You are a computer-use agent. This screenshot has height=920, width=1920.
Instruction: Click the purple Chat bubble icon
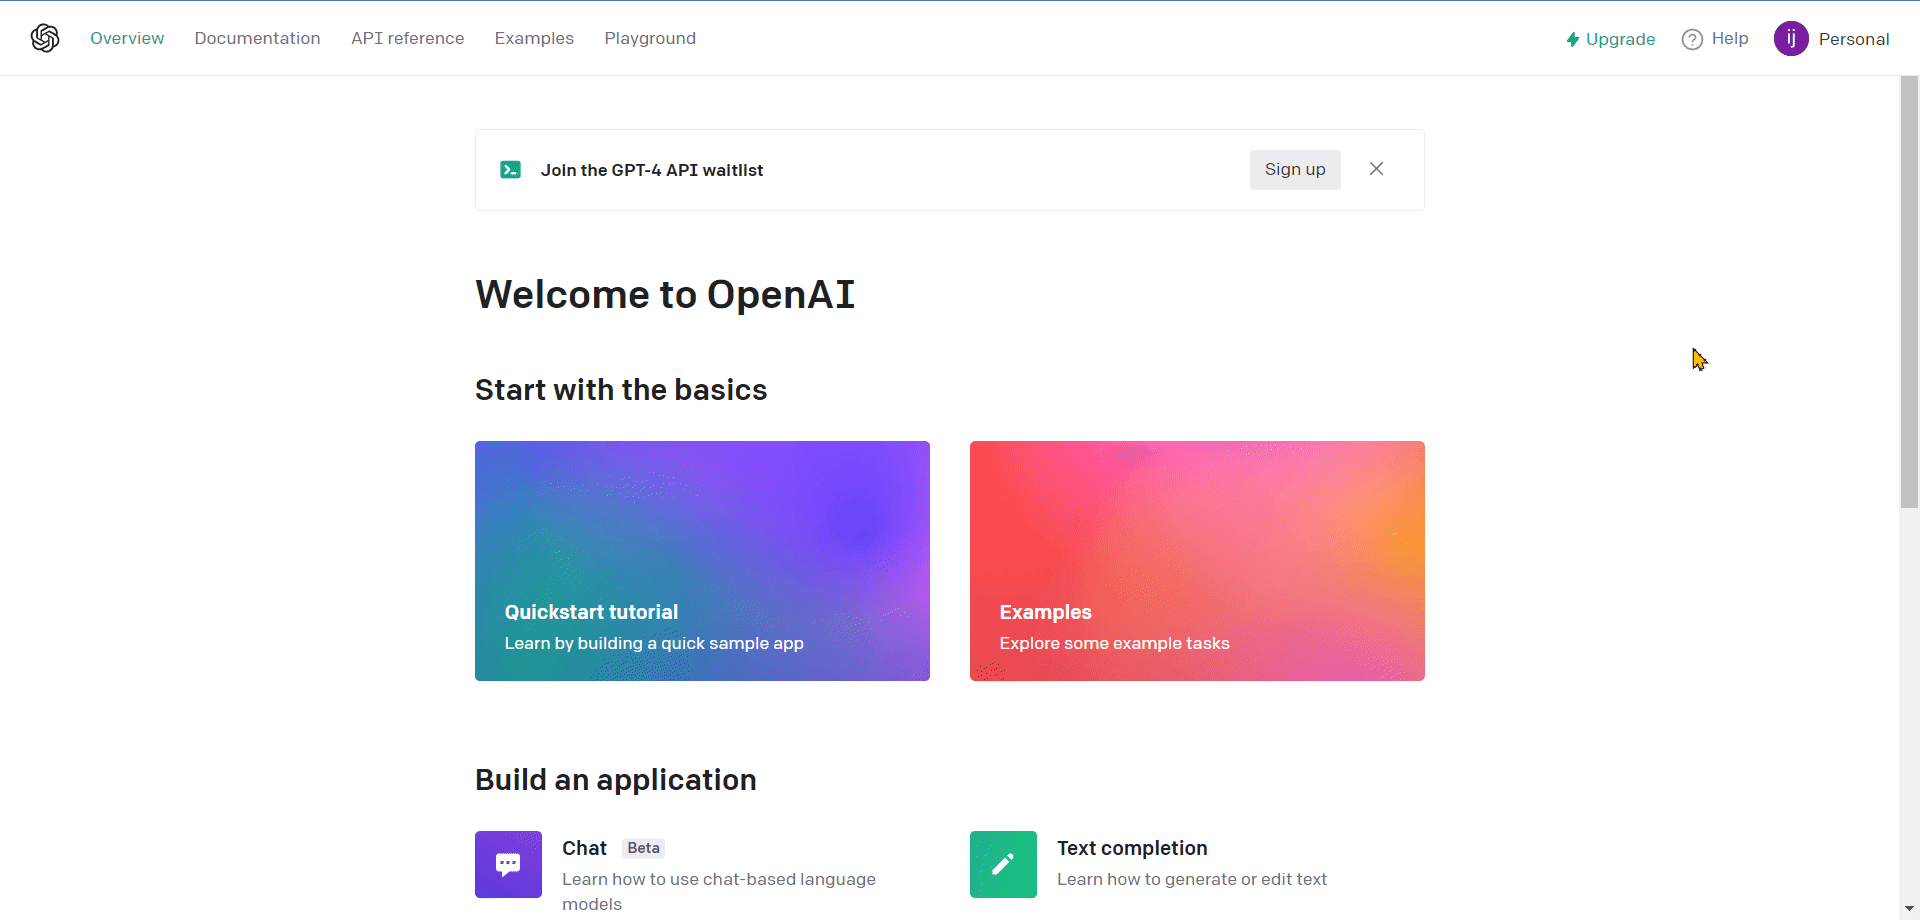[508, 864]
